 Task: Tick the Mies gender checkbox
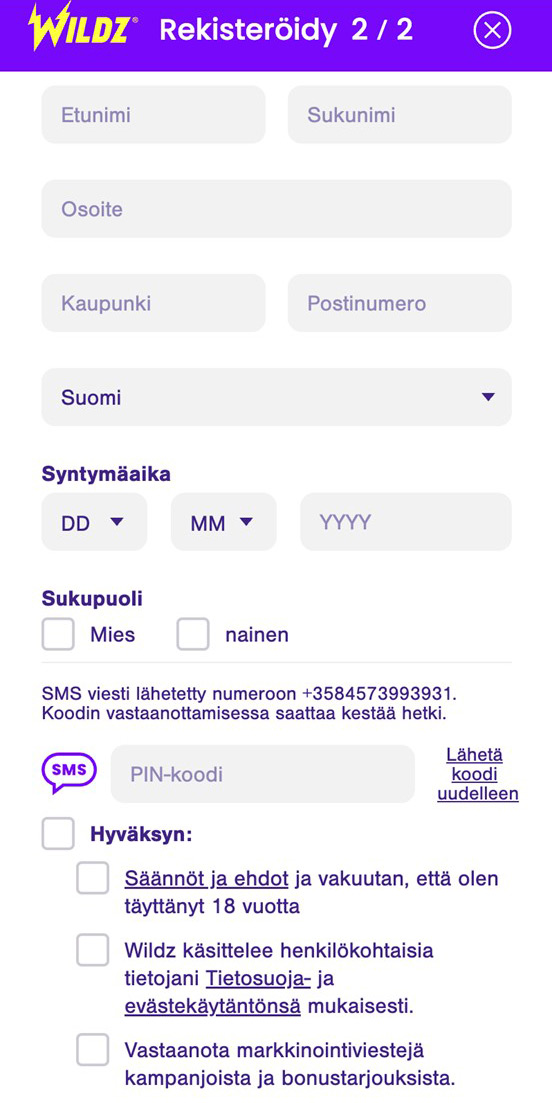[58, 634]
